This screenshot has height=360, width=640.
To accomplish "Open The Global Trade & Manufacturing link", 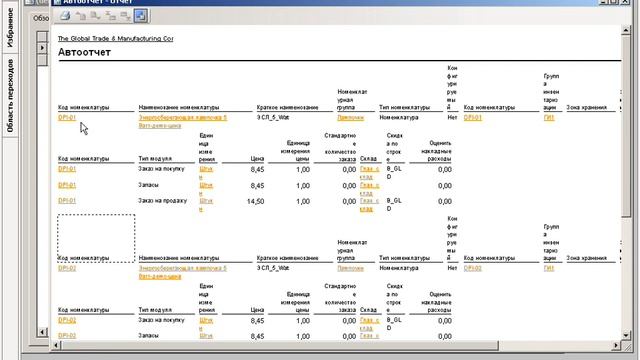I will point(116,38).
